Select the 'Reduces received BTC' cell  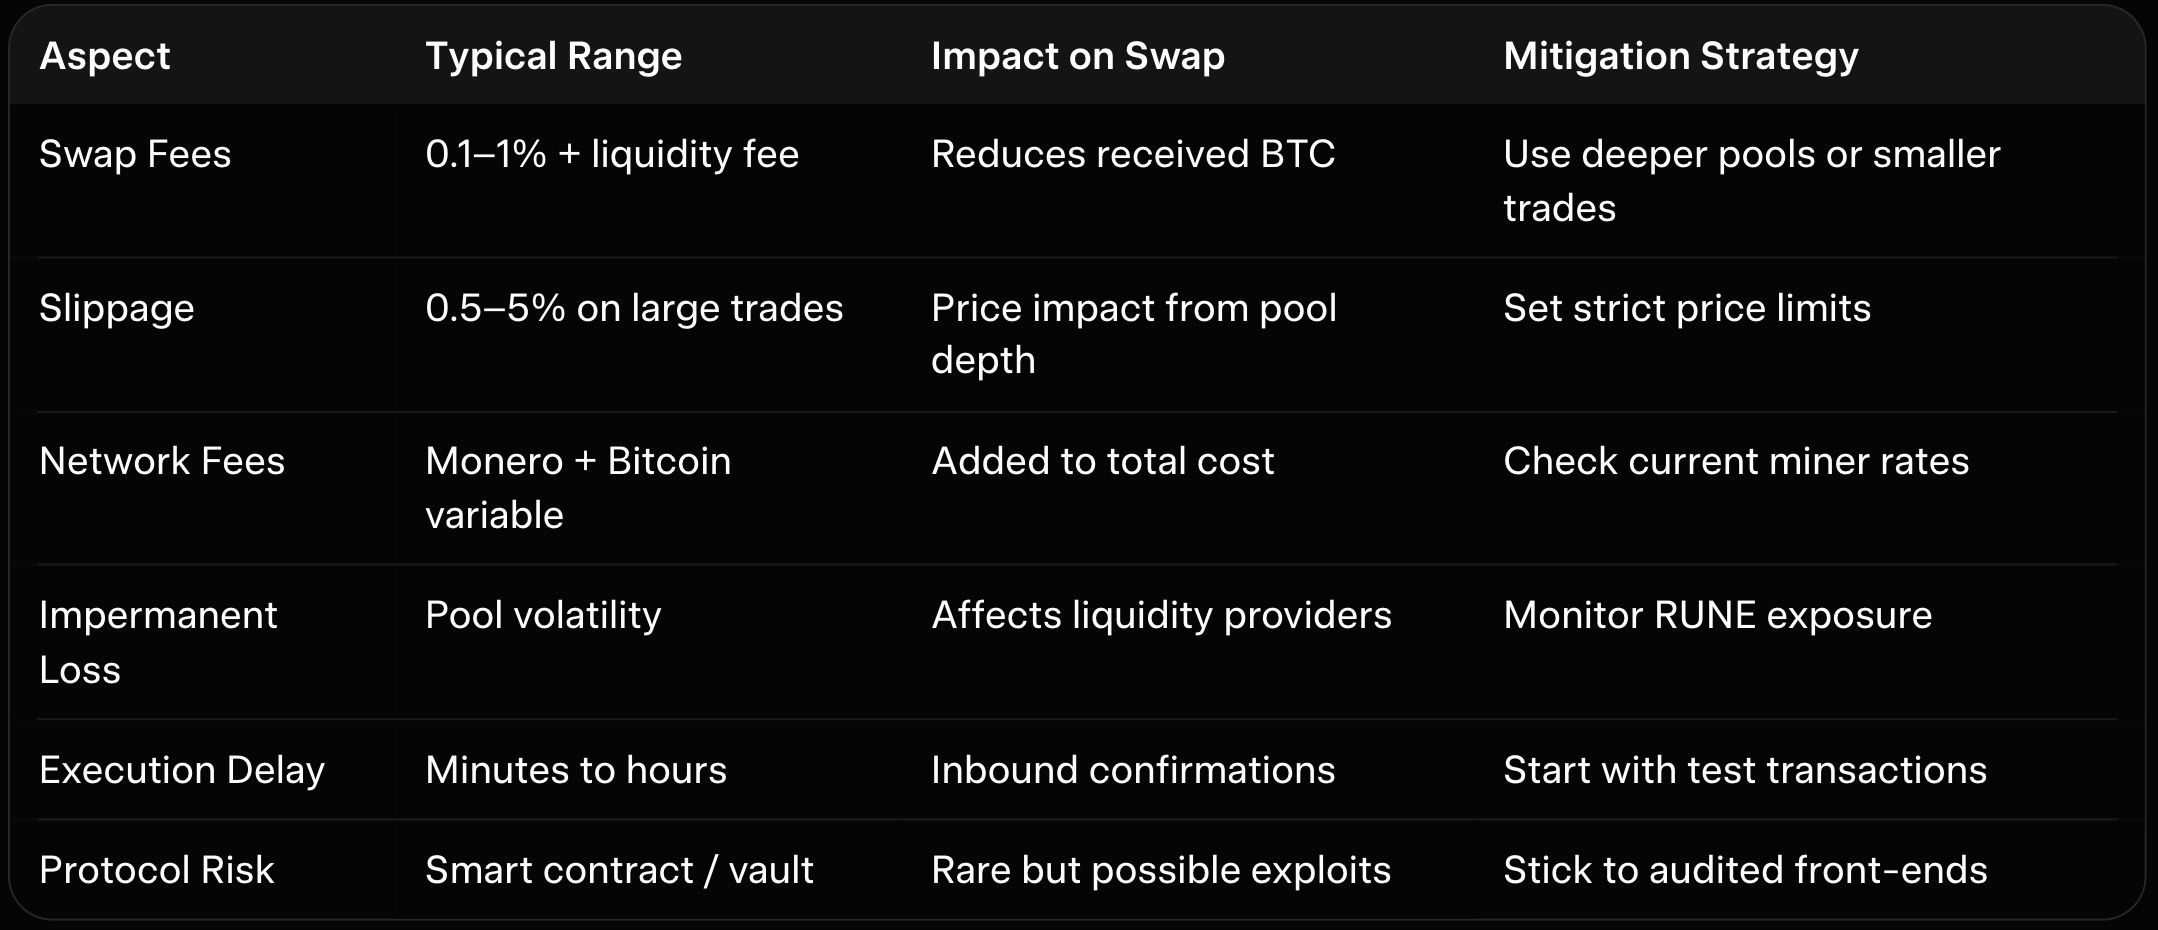[x=1132, y=154]
